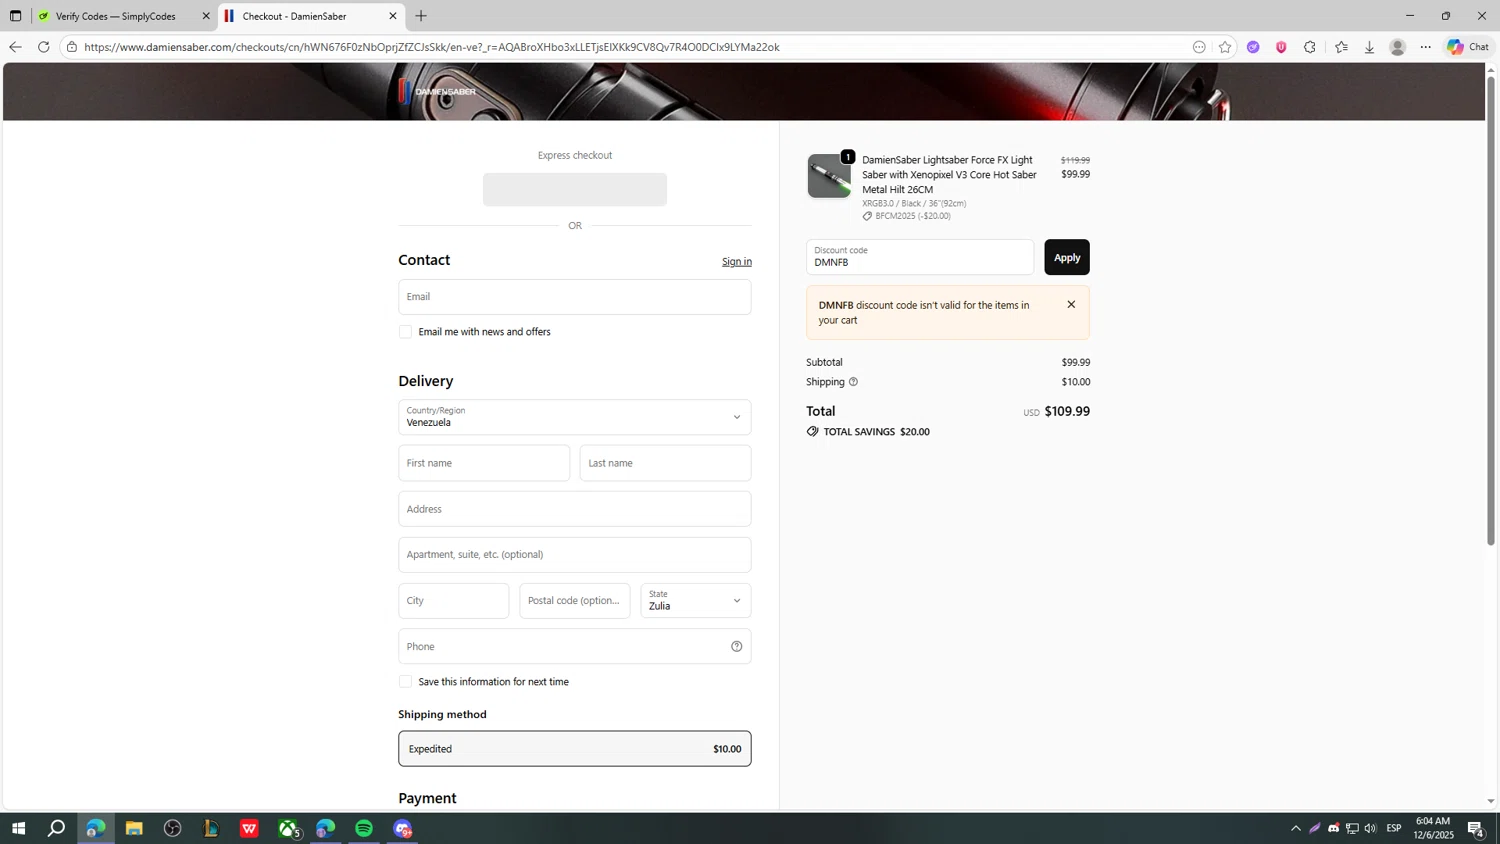Open the browser profile avatar
1500x844 pixels.
coord(1398,47)
